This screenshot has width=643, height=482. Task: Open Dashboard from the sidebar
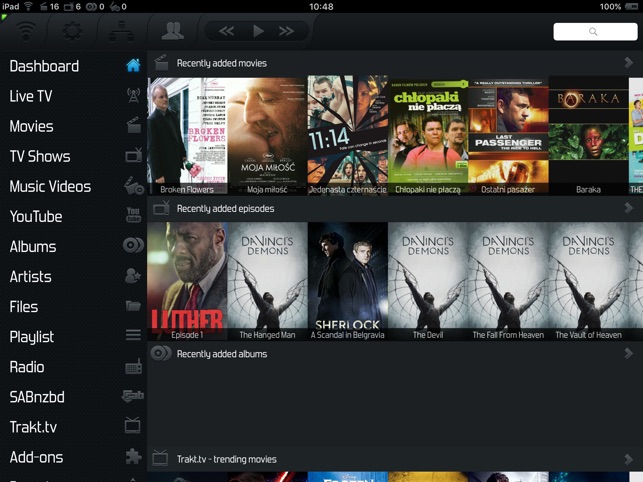tap(44, 66)
